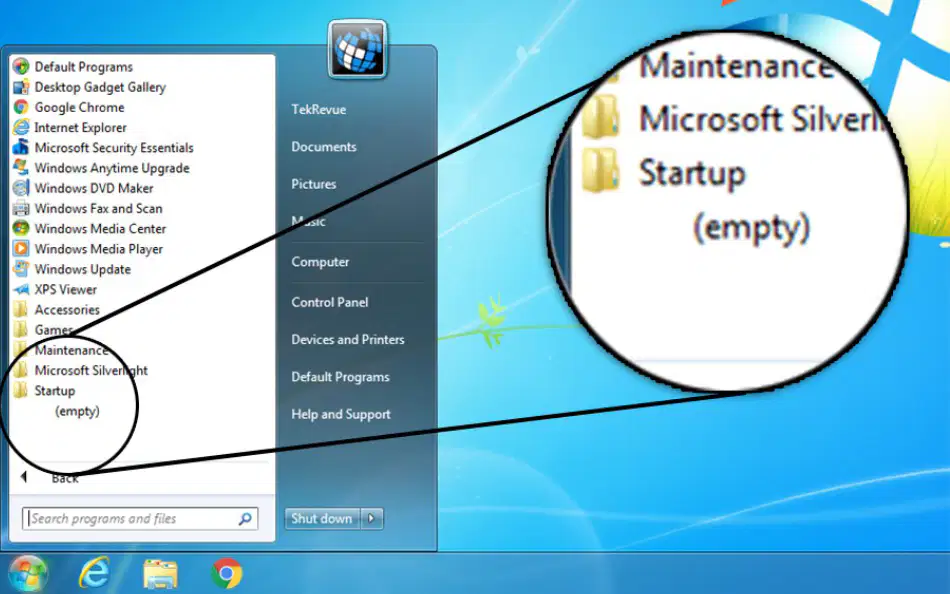This screenshot has width=950, height=594.
Task: Open Microsoft Security Essentials icon
Action: click(21, 147)
